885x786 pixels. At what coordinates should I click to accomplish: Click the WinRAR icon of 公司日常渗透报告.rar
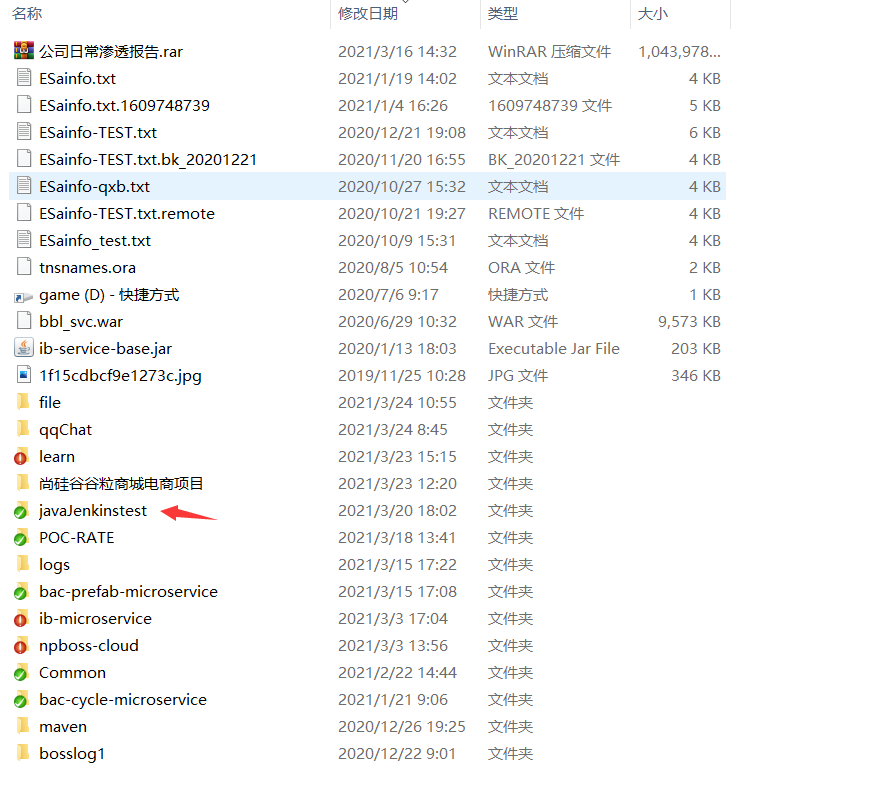(24, 51)
